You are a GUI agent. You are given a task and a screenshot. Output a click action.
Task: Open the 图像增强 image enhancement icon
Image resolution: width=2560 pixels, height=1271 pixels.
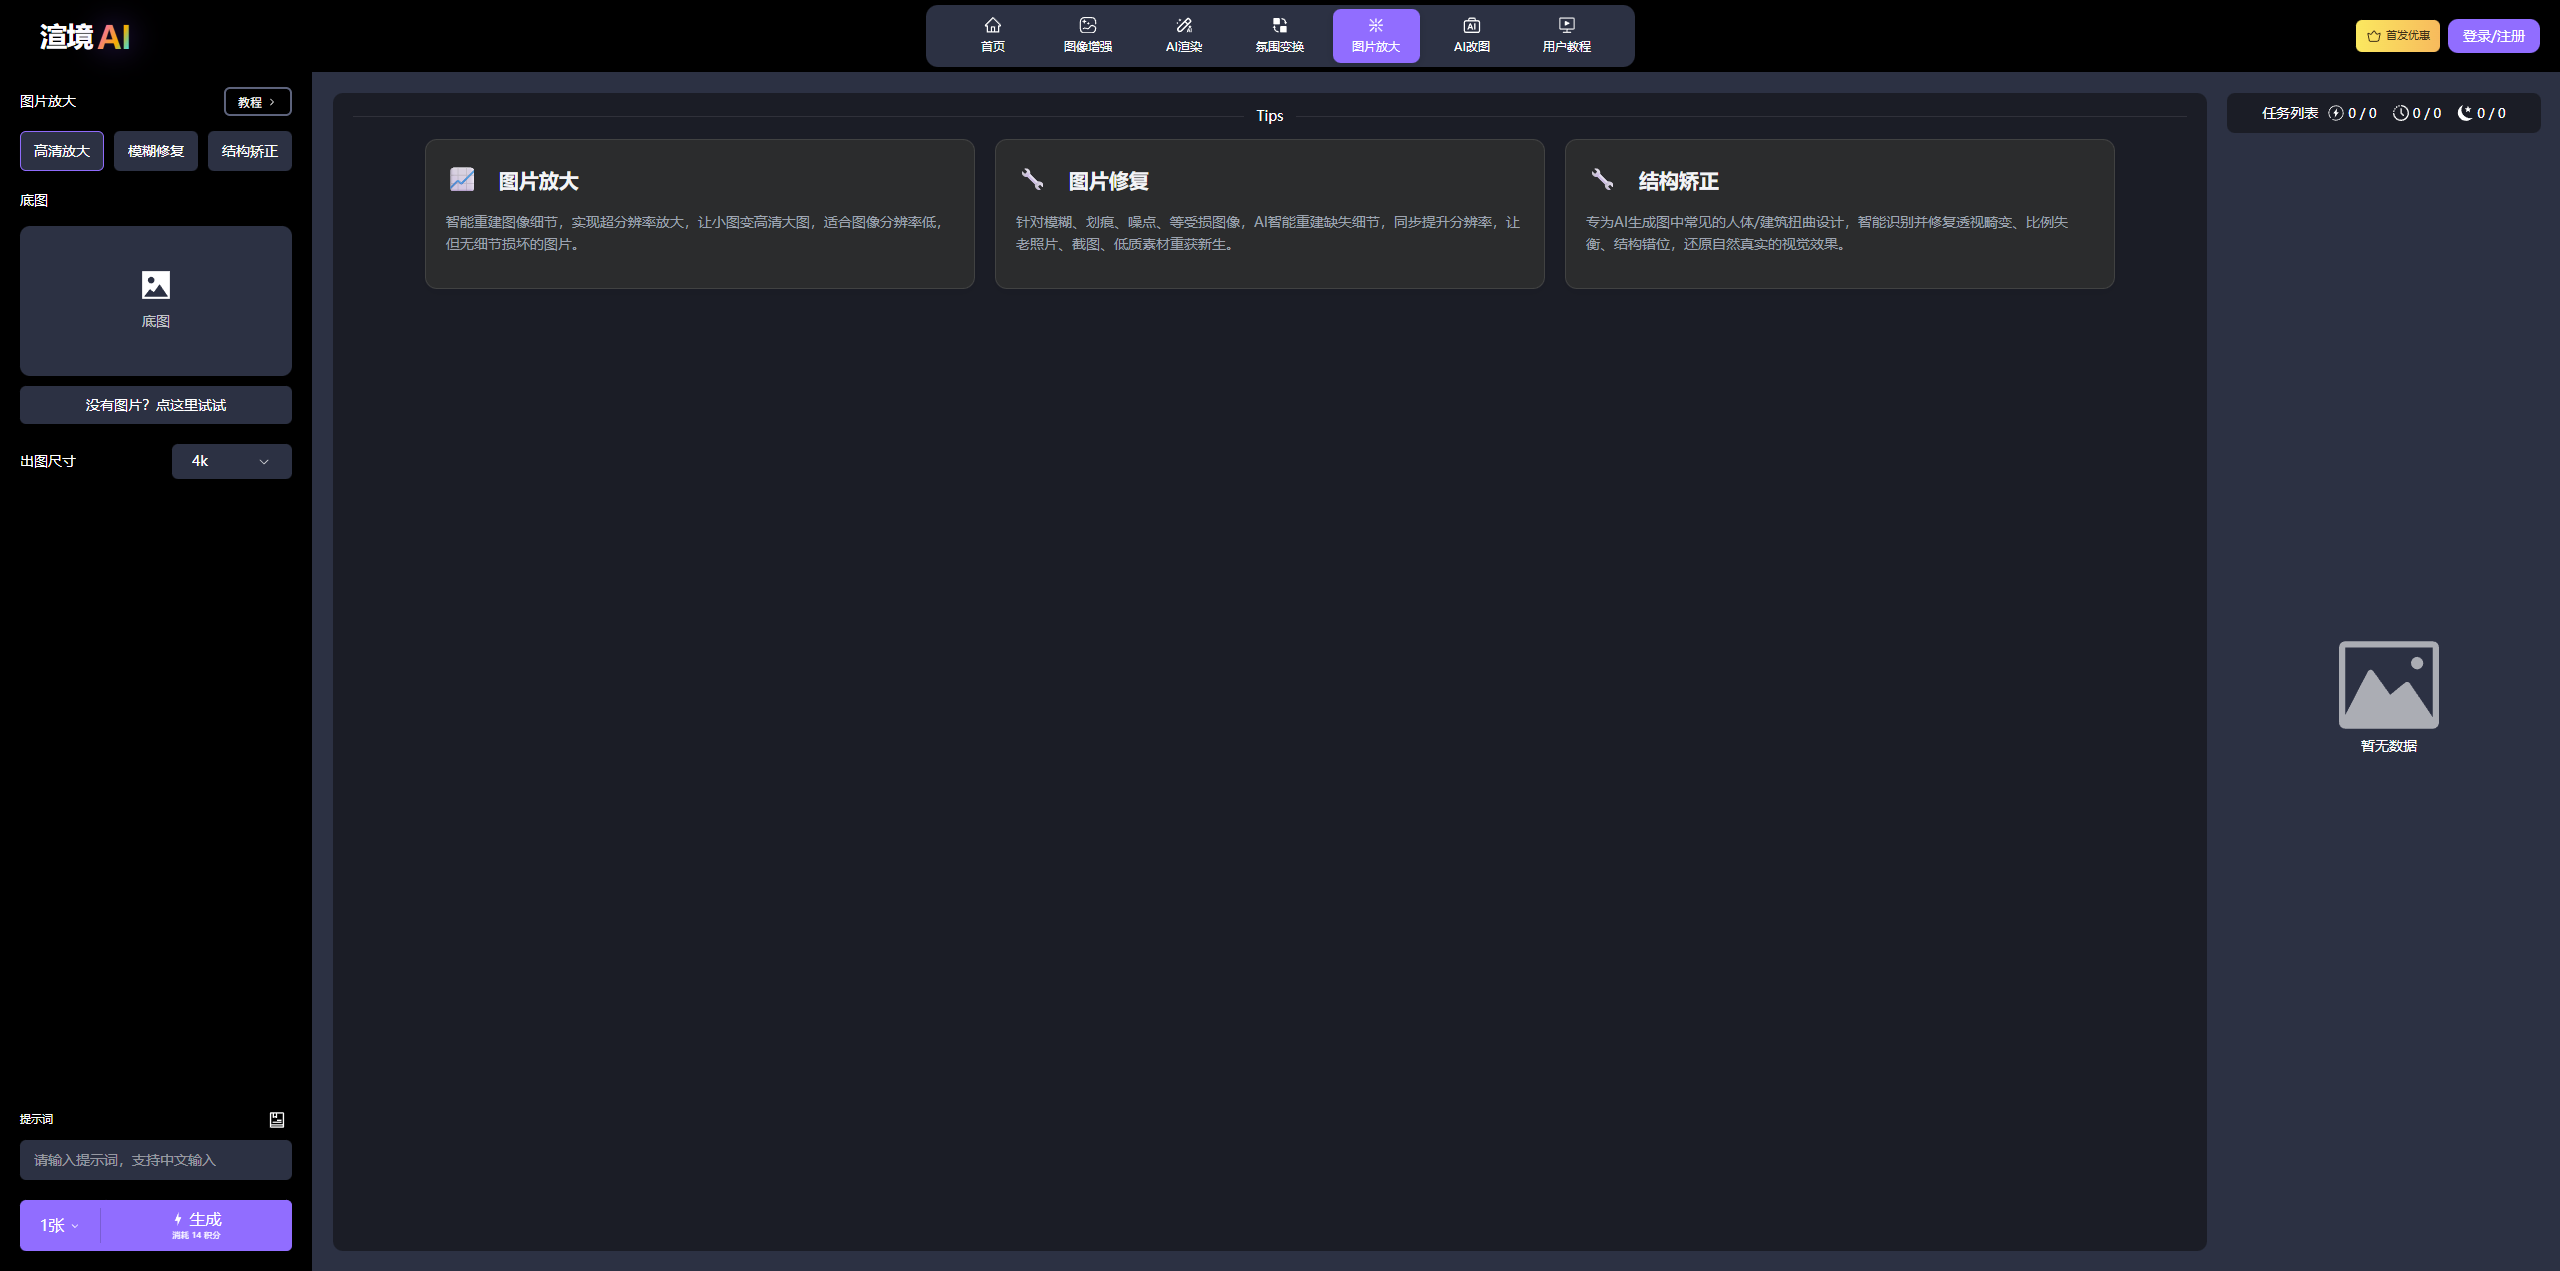point(1087,25)
